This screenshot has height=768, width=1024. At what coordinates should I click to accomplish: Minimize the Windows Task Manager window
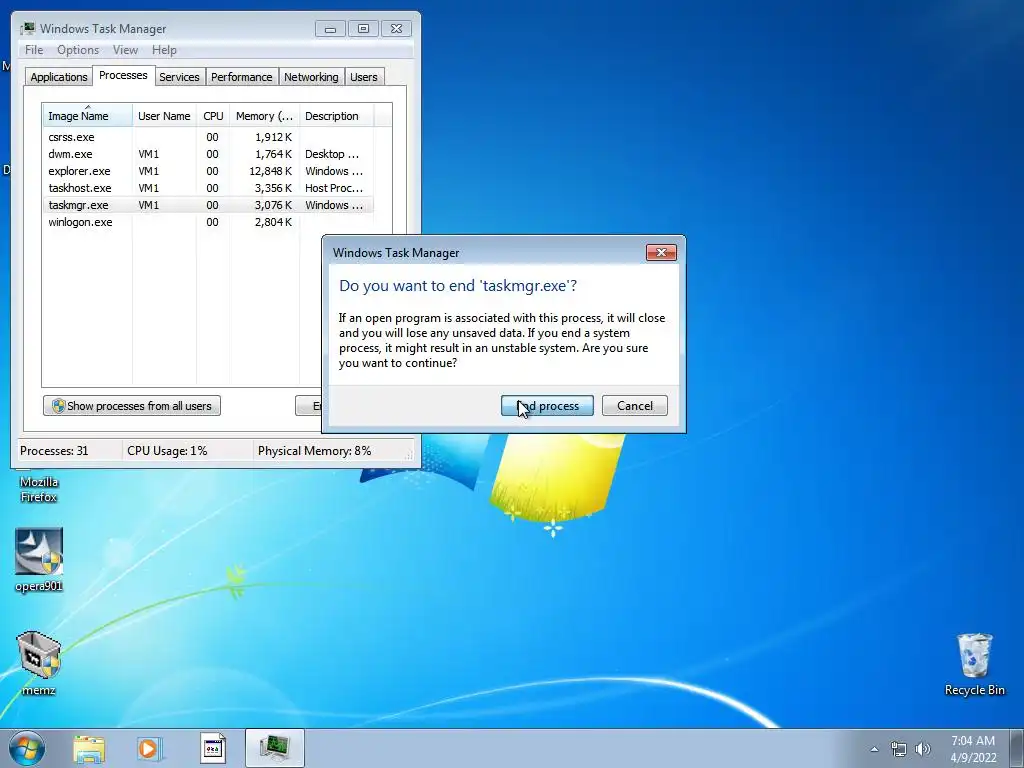click(330, 29)
